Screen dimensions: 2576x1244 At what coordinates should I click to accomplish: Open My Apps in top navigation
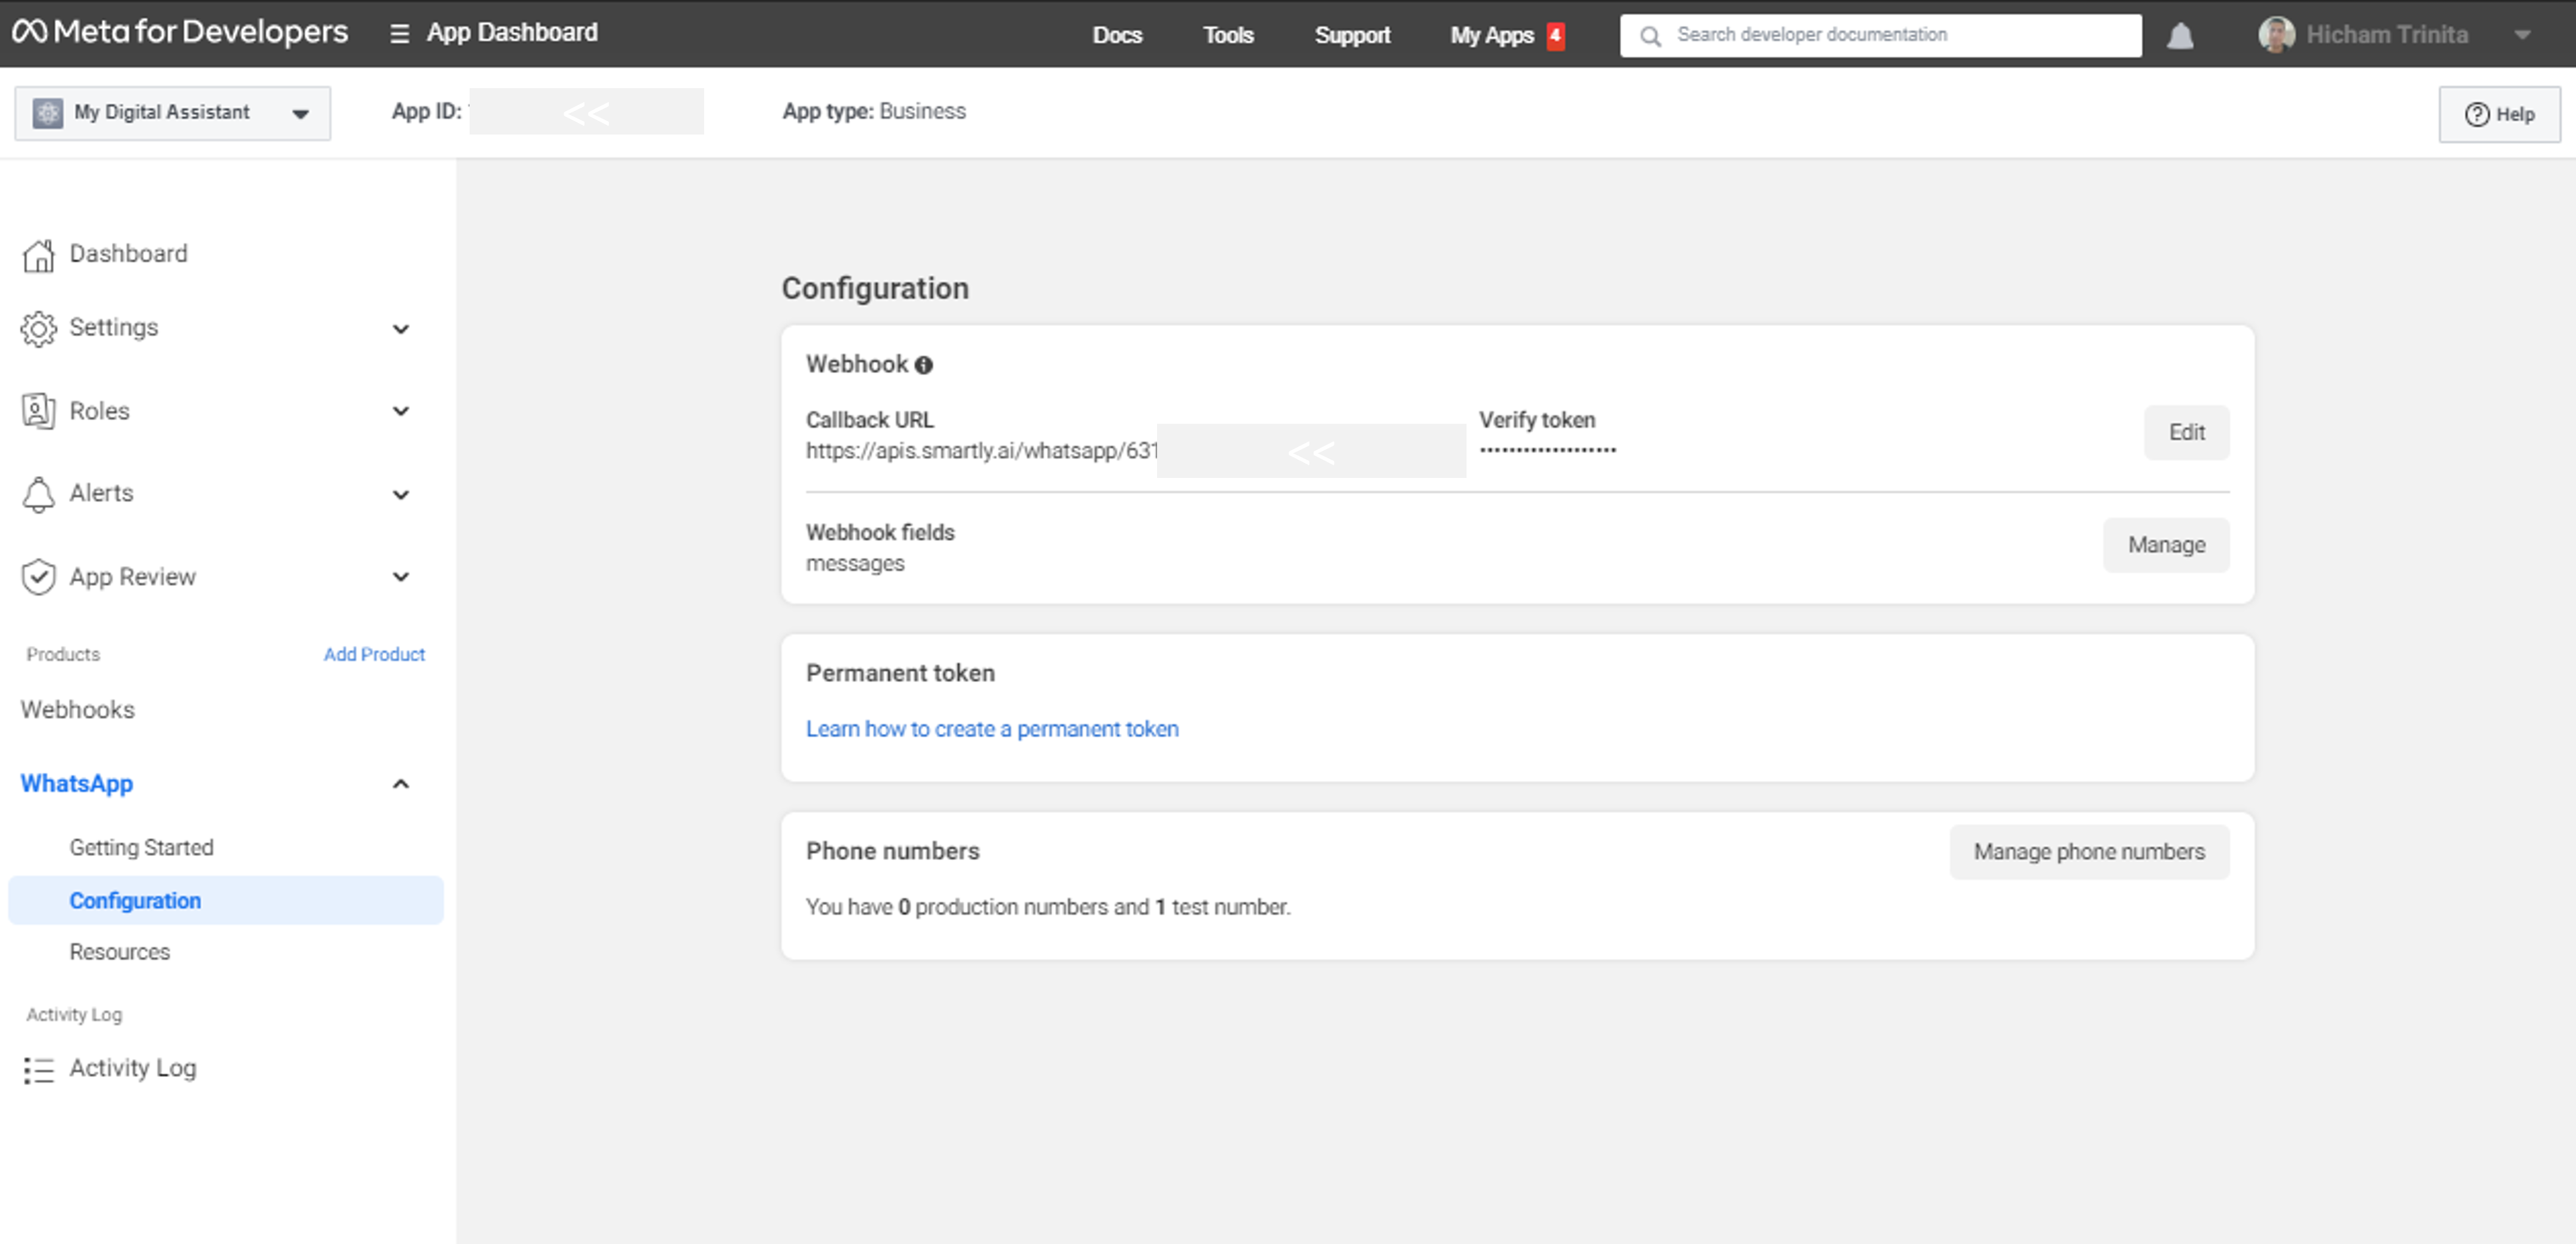tap(1491, 35)
